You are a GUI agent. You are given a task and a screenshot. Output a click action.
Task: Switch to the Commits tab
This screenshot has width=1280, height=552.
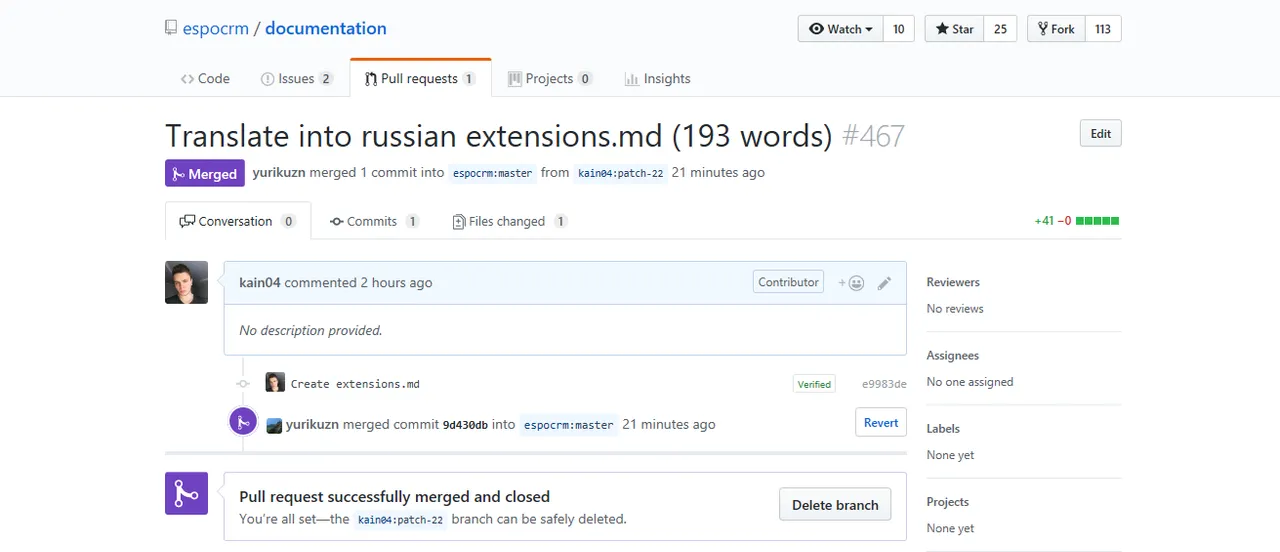pos(374,221)
